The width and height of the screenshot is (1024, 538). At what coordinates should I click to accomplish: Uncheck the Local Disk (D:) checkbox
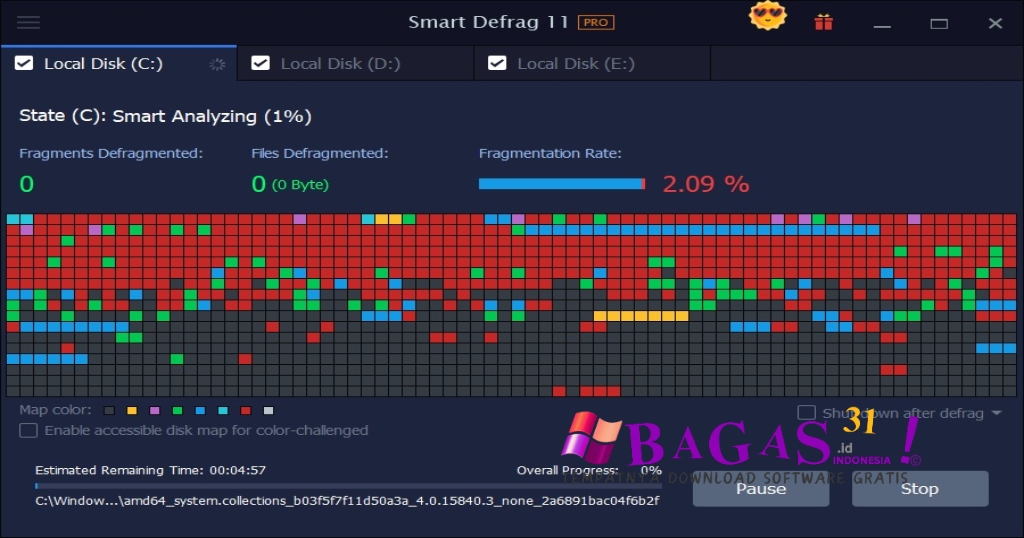pos(261,63)
